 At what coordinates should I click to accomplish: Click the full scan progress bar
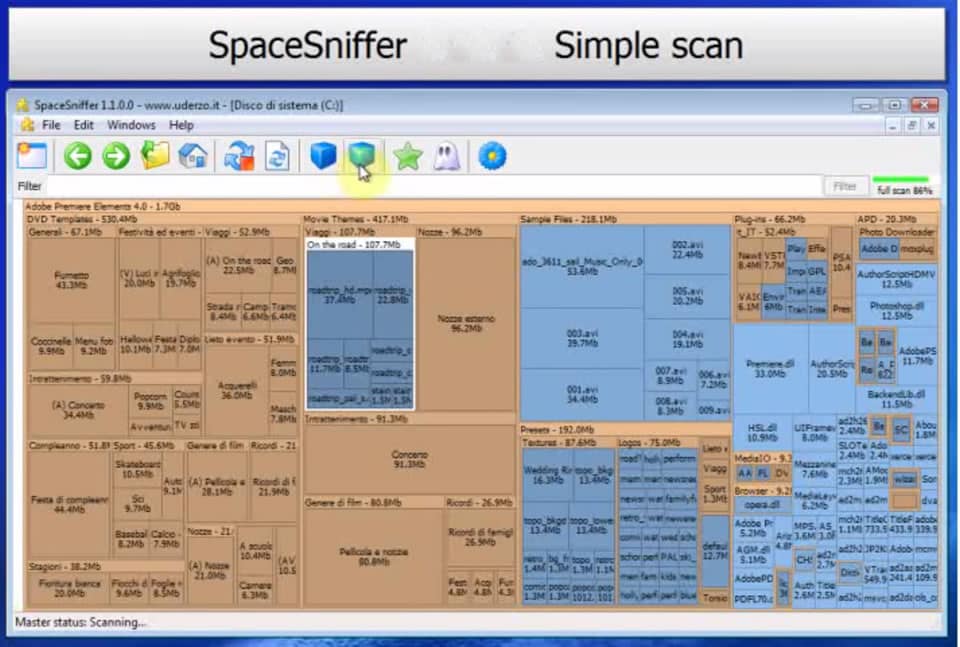point(903,180)
